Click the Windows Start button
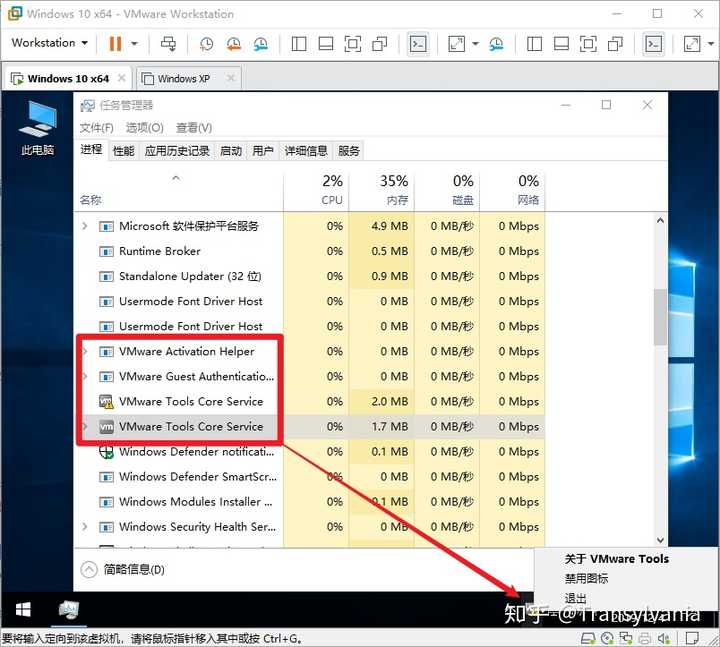 23,610
